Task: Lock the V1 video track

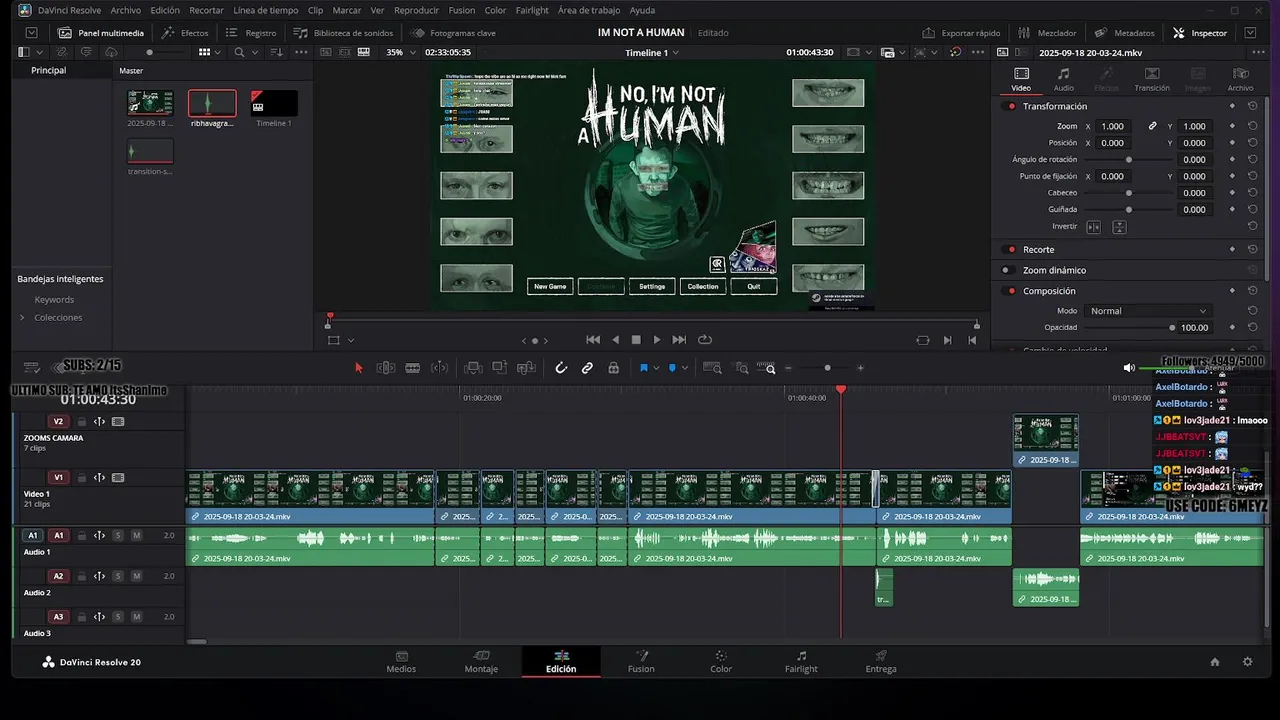Action: coord(82,477)
